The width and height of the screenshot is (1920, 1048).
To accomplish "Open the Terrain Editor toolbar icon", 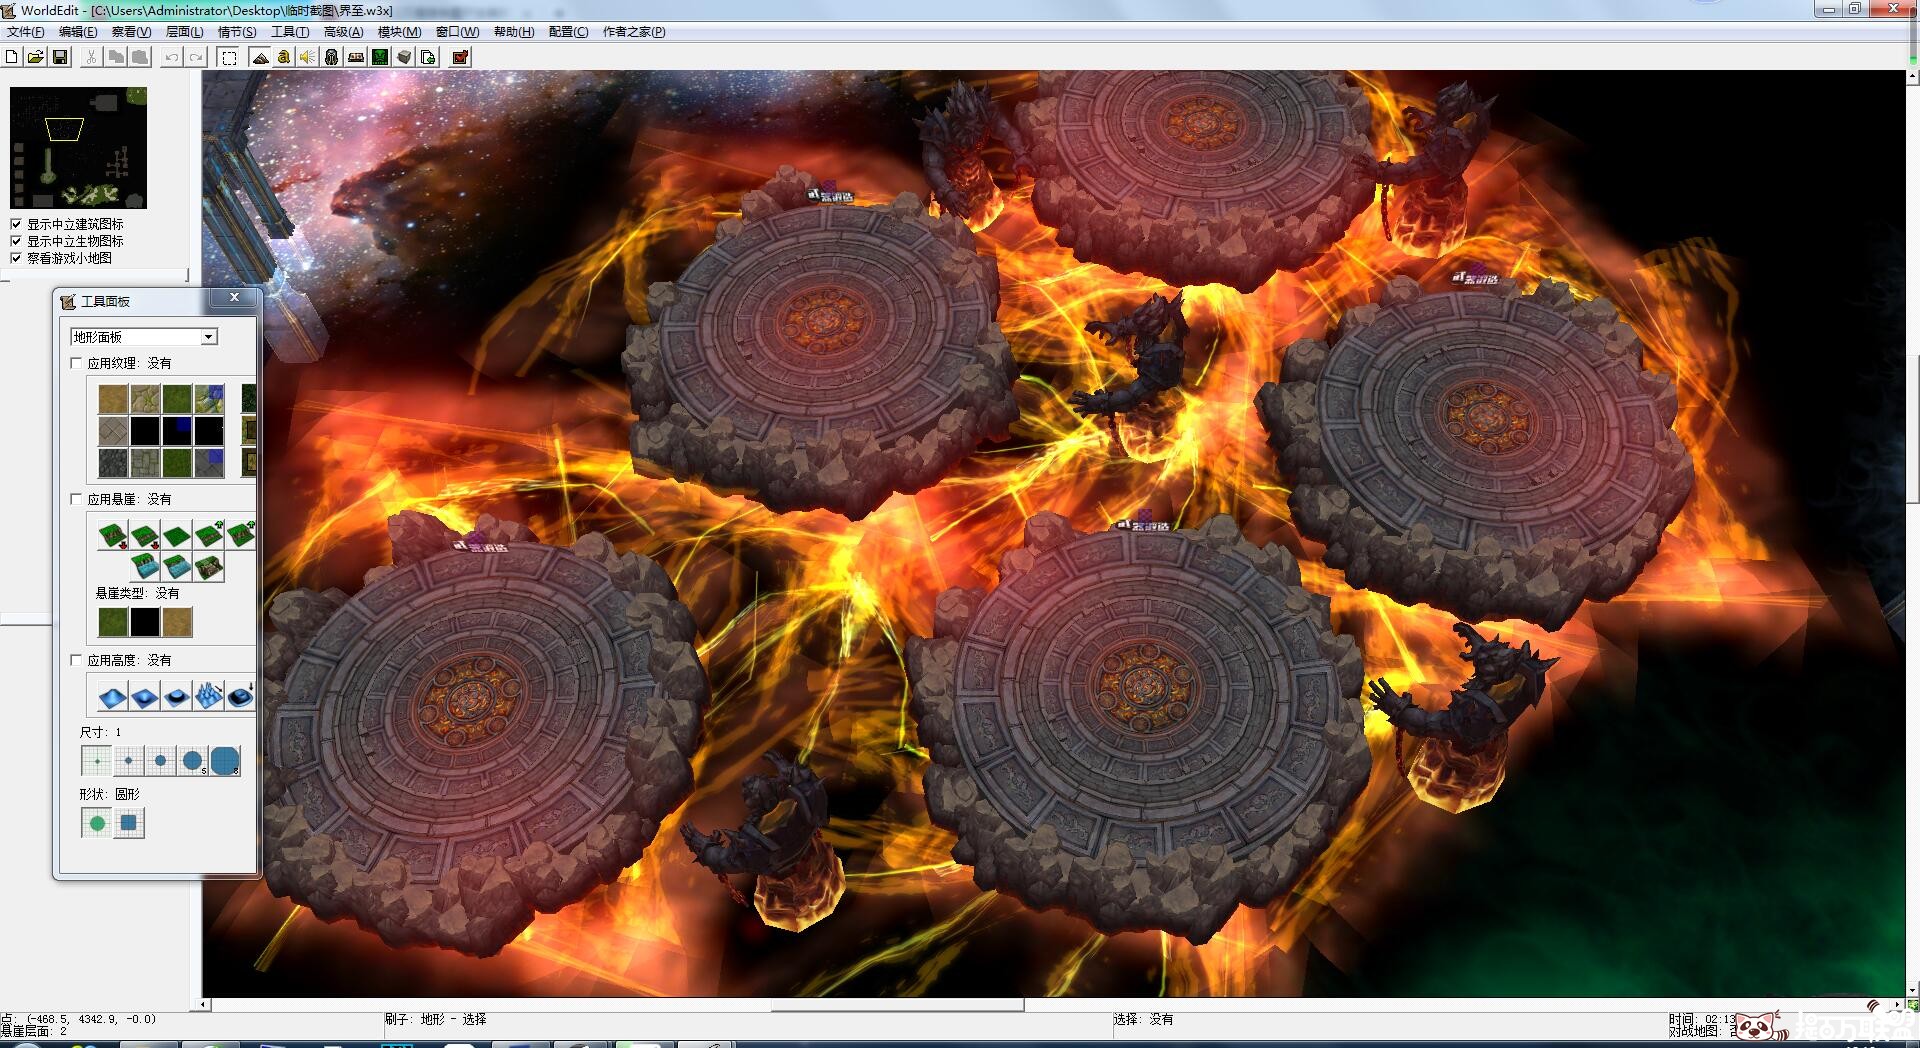I will coord(260,57).
